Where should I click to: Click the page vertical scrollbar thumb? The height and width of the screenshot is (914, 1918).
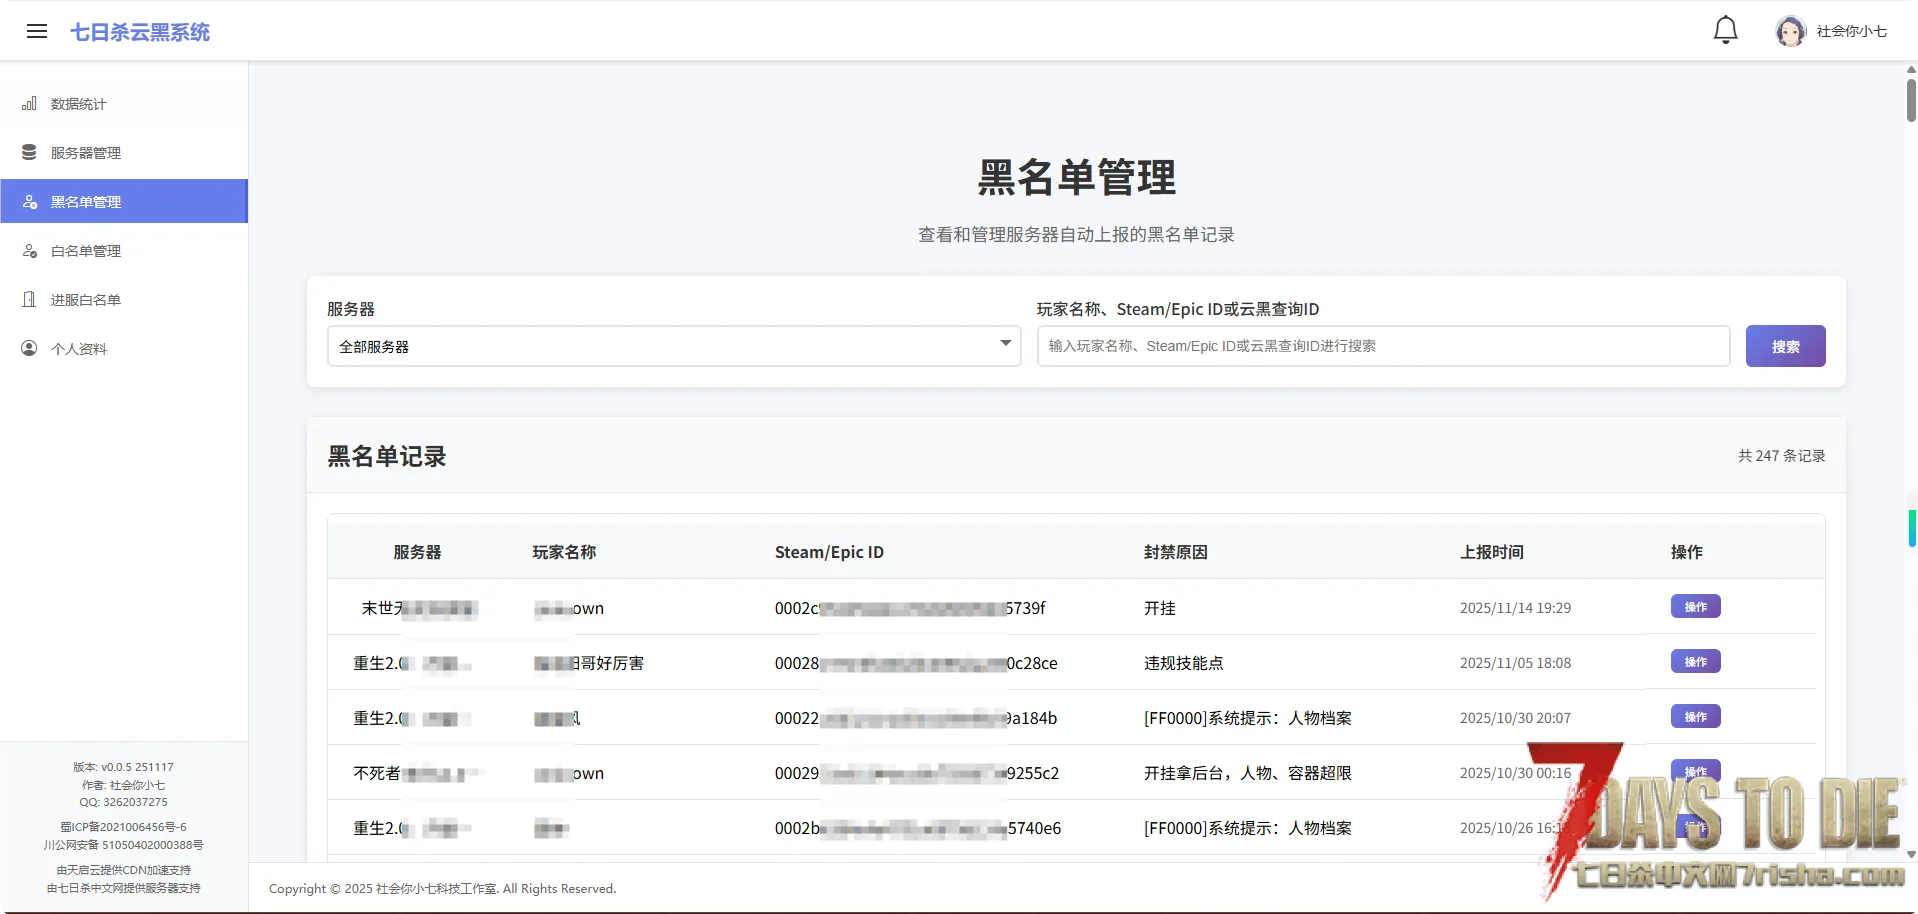(x=1911, y=100)
